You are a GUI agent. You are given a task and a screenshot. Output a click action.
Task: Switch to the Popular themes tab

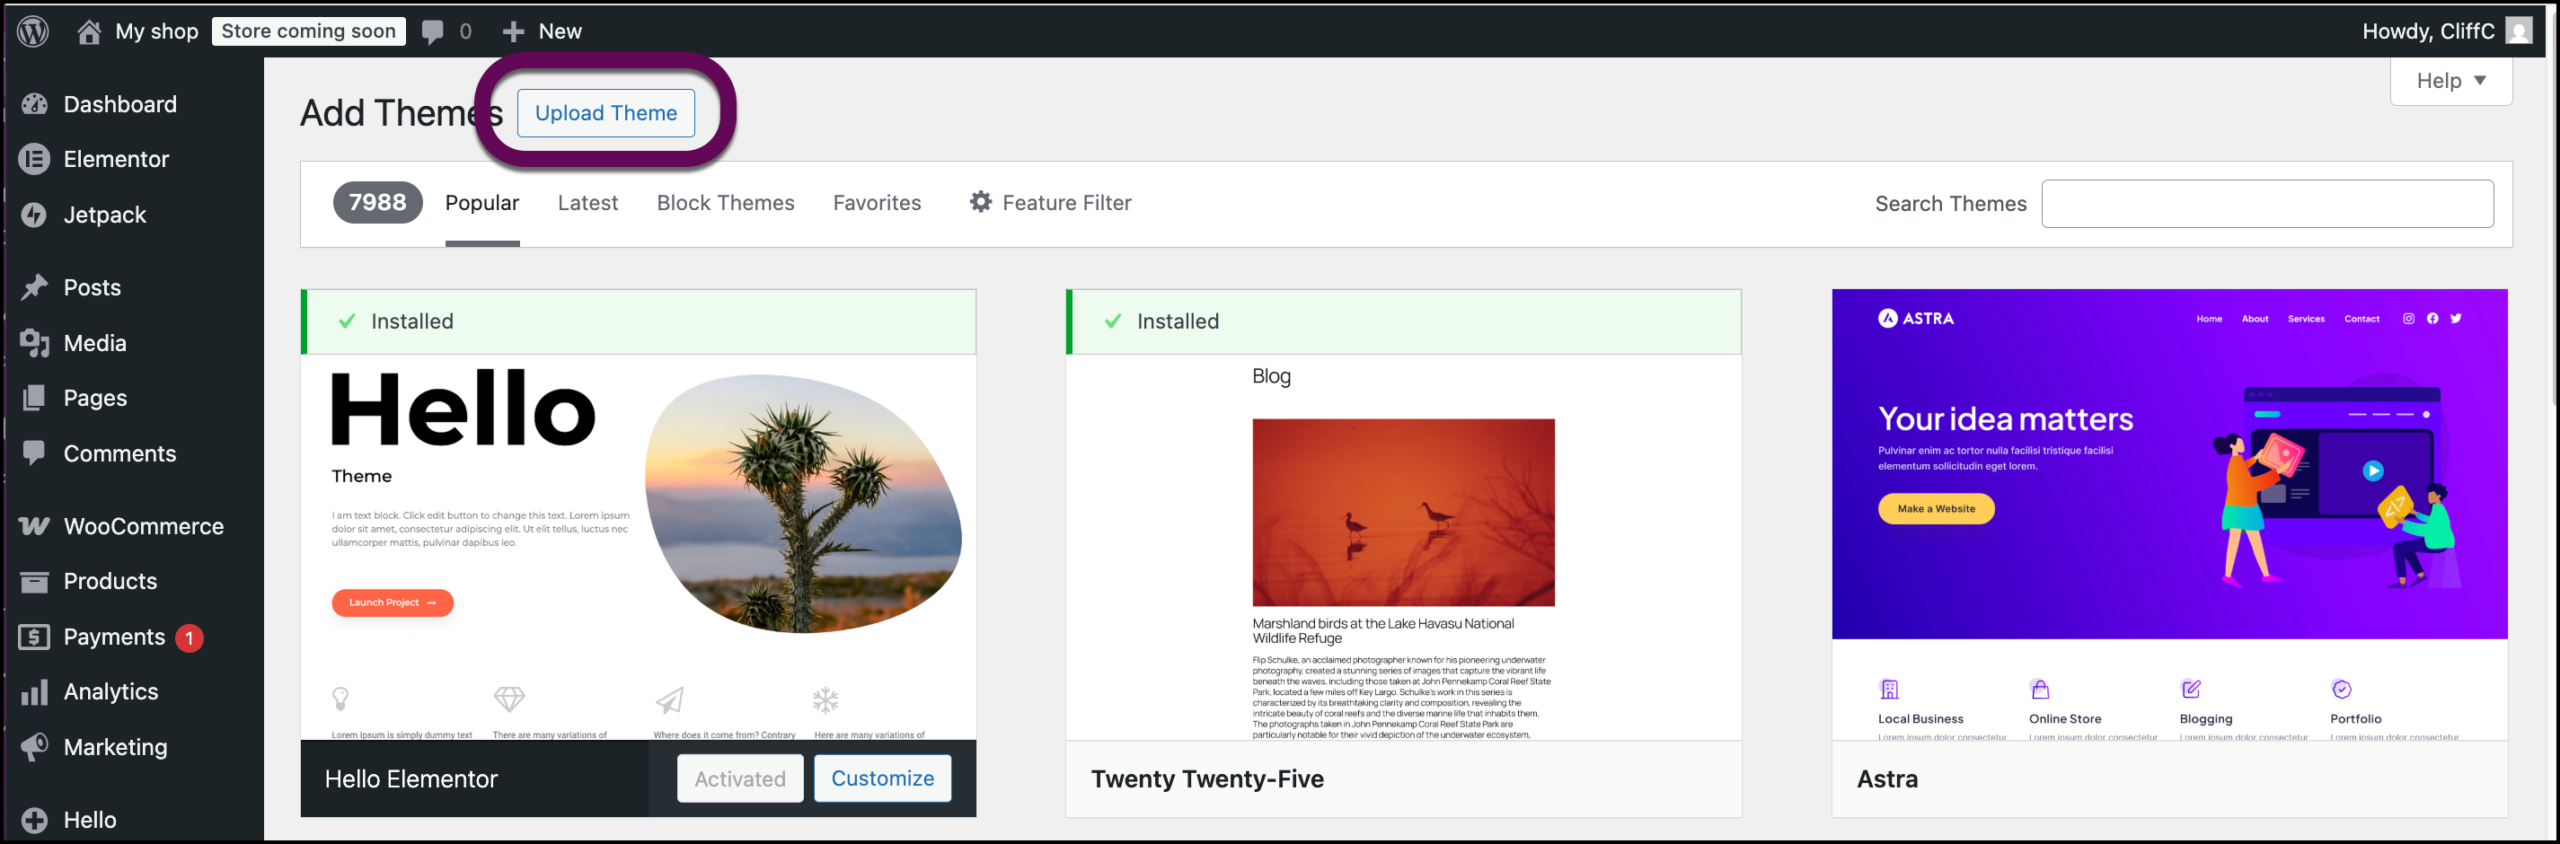point(482,203)
